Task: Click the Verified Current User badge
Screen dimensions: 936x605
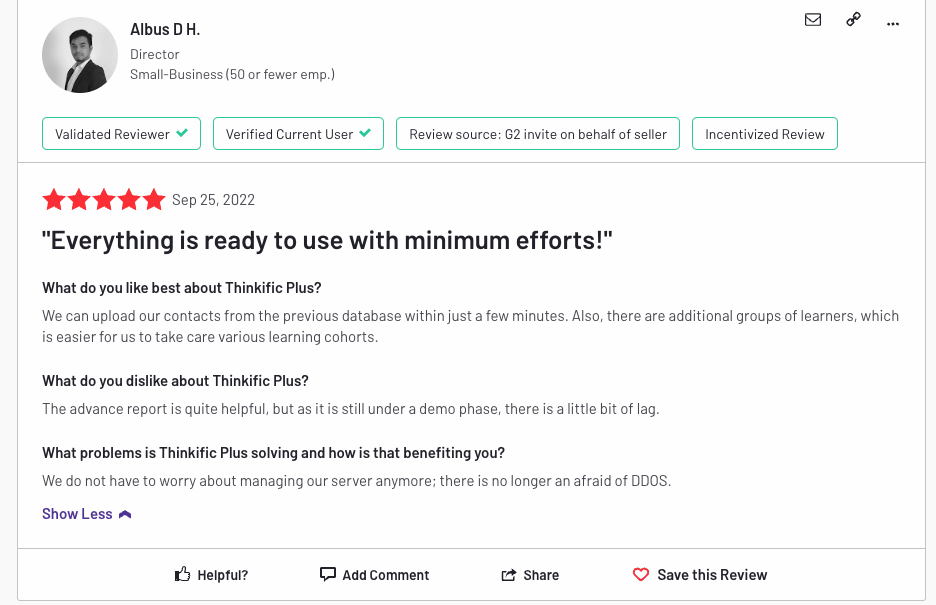Action: 298,134
